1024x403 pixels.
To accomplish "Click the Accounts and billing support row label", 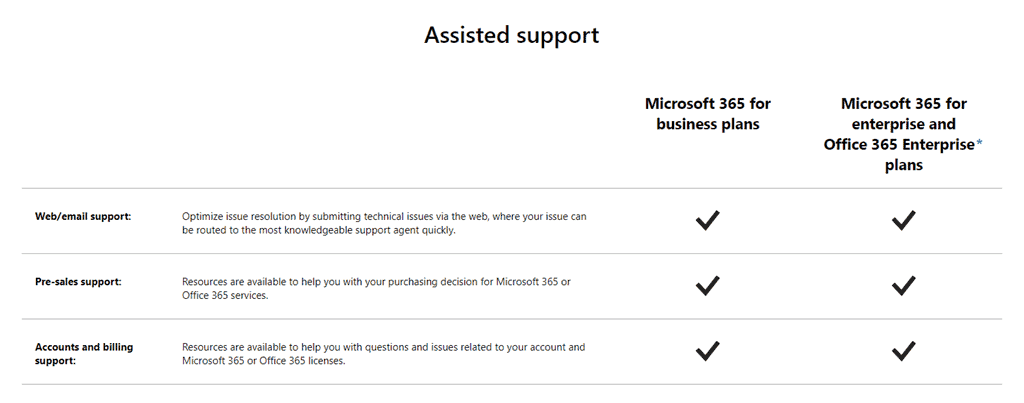I will tap(84, 353).
